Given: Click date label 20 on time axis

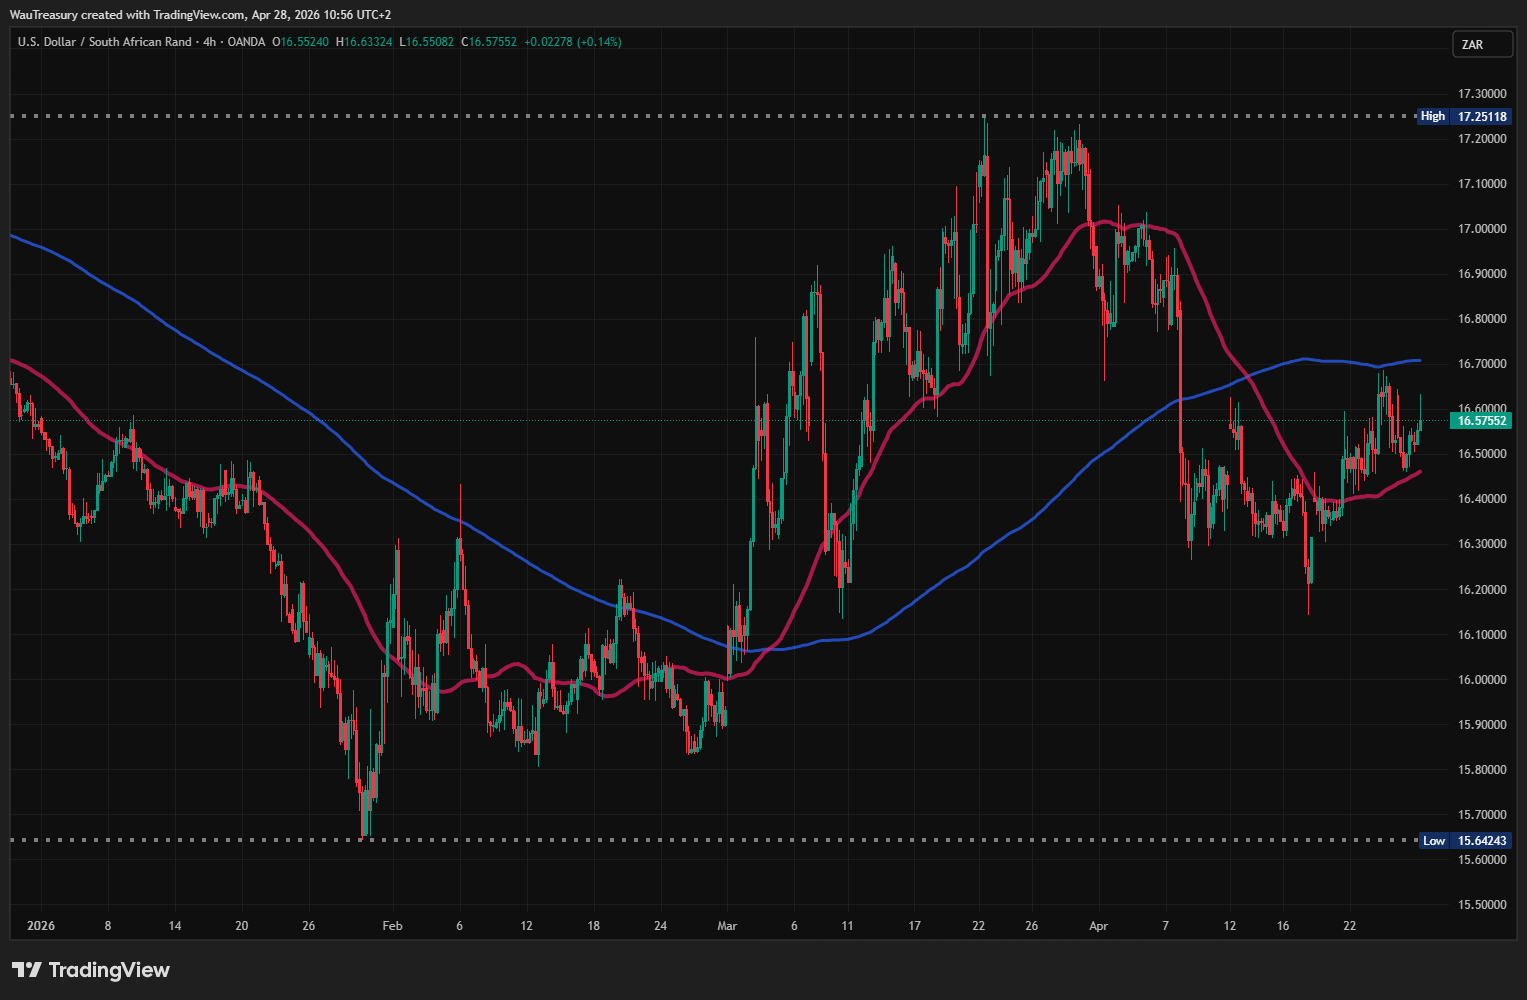Looking at the screenshot, I should click(x=241, y=926).
